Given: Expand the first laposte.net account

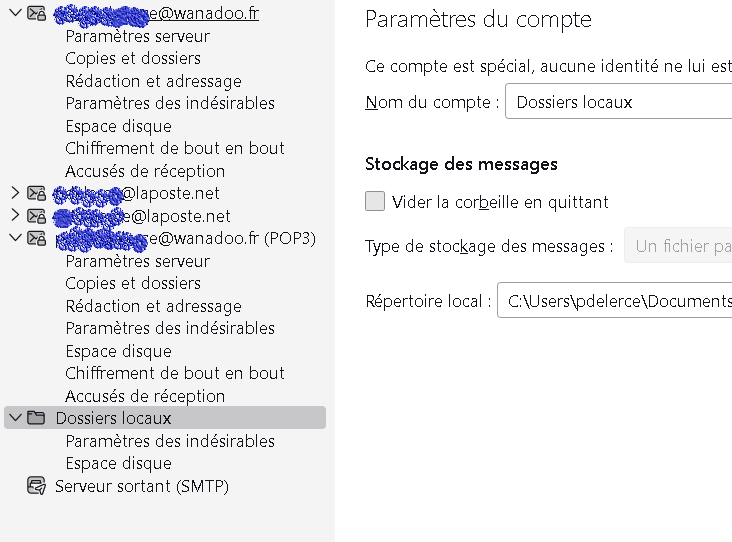Looking at the screenshot, I should tap(15, 193).
